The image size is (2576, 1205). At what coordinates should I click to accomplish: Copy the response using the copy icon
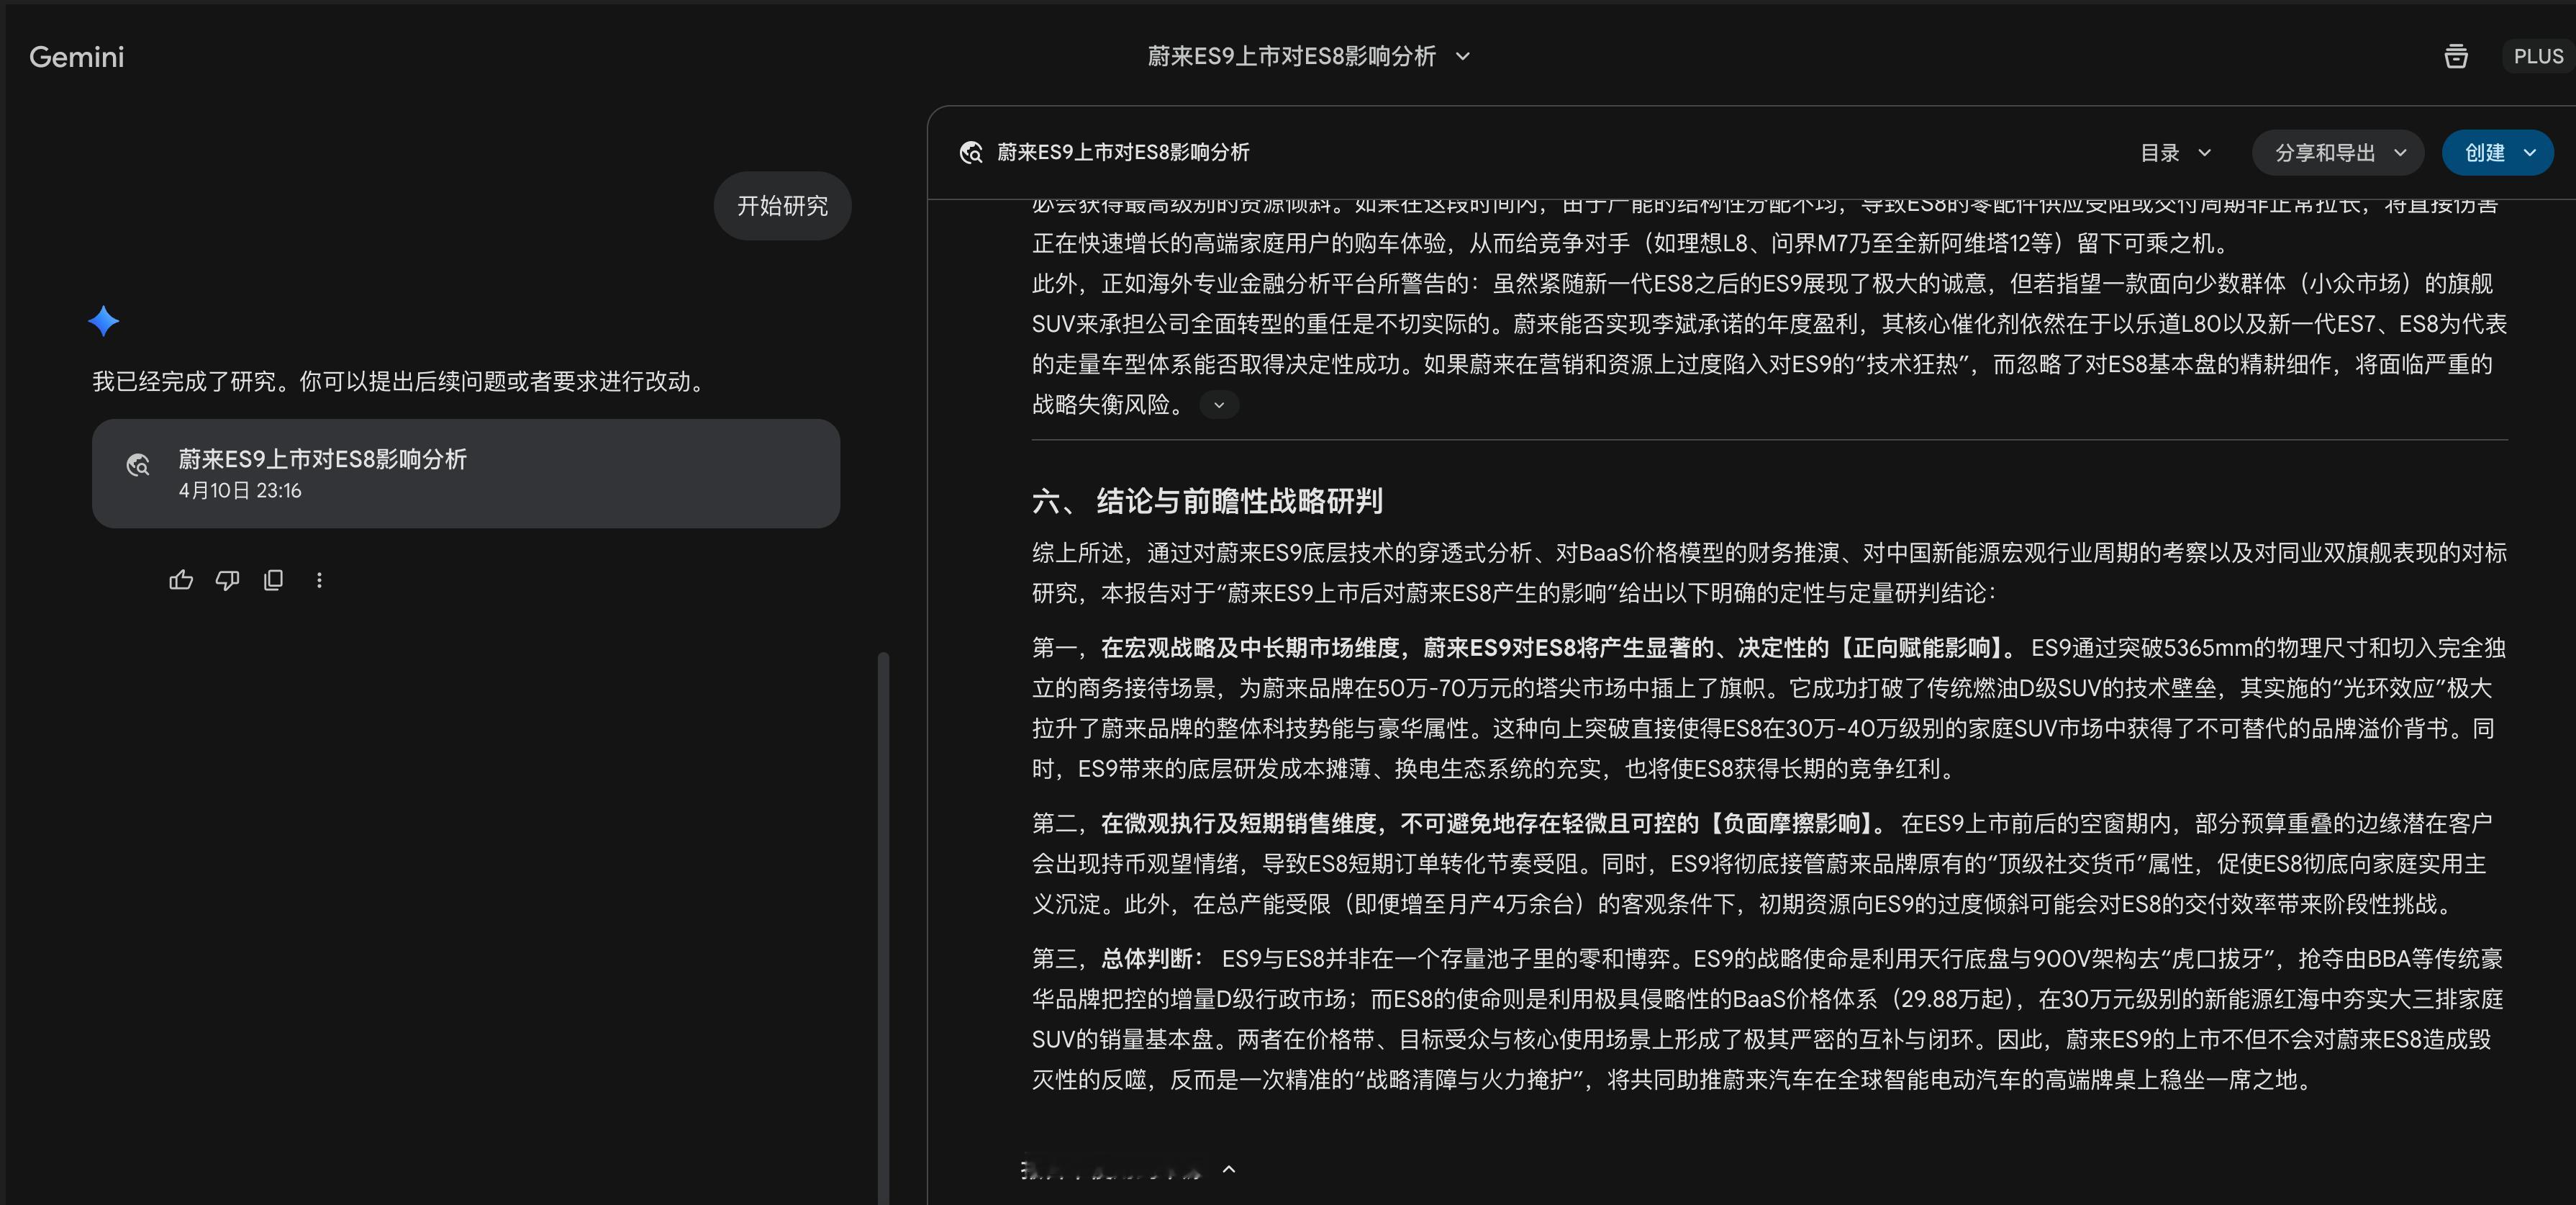[x=273, y=580]
